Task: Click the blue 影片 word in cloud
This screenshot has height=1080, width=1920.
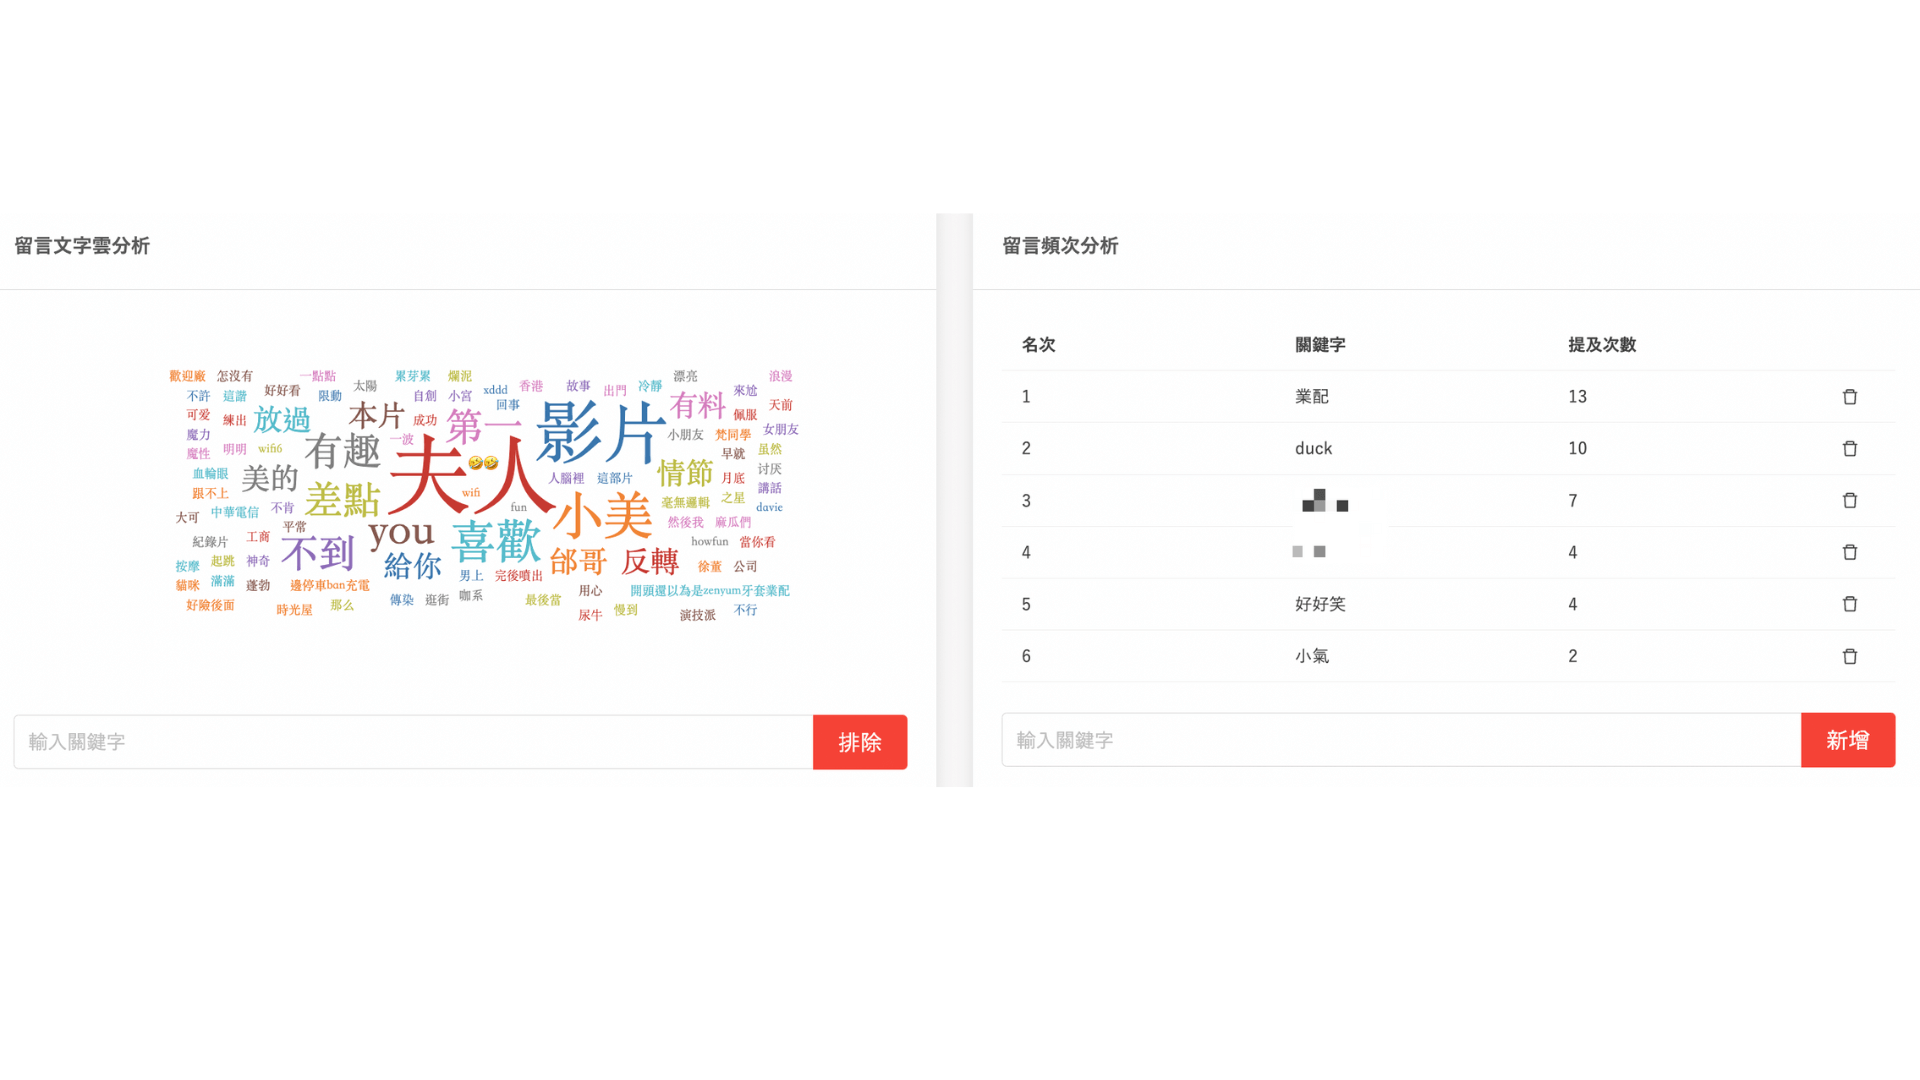Action: [601, 433]
